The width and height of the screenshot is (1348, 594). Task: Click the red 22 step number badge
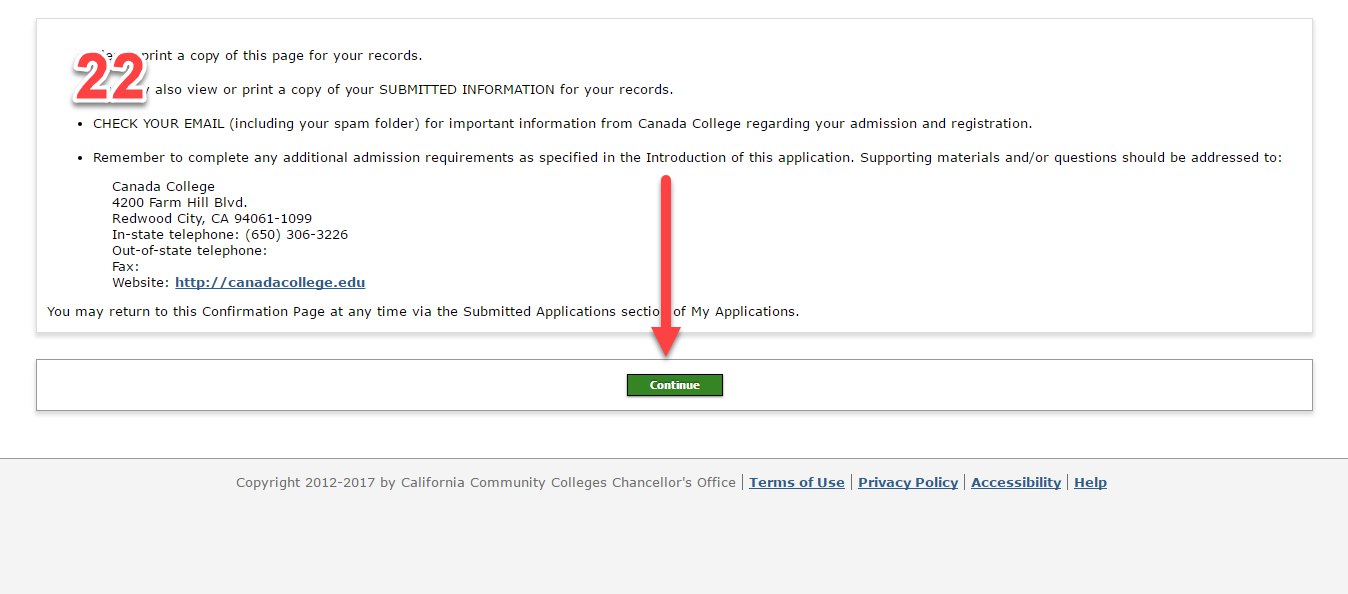[110, 78]
